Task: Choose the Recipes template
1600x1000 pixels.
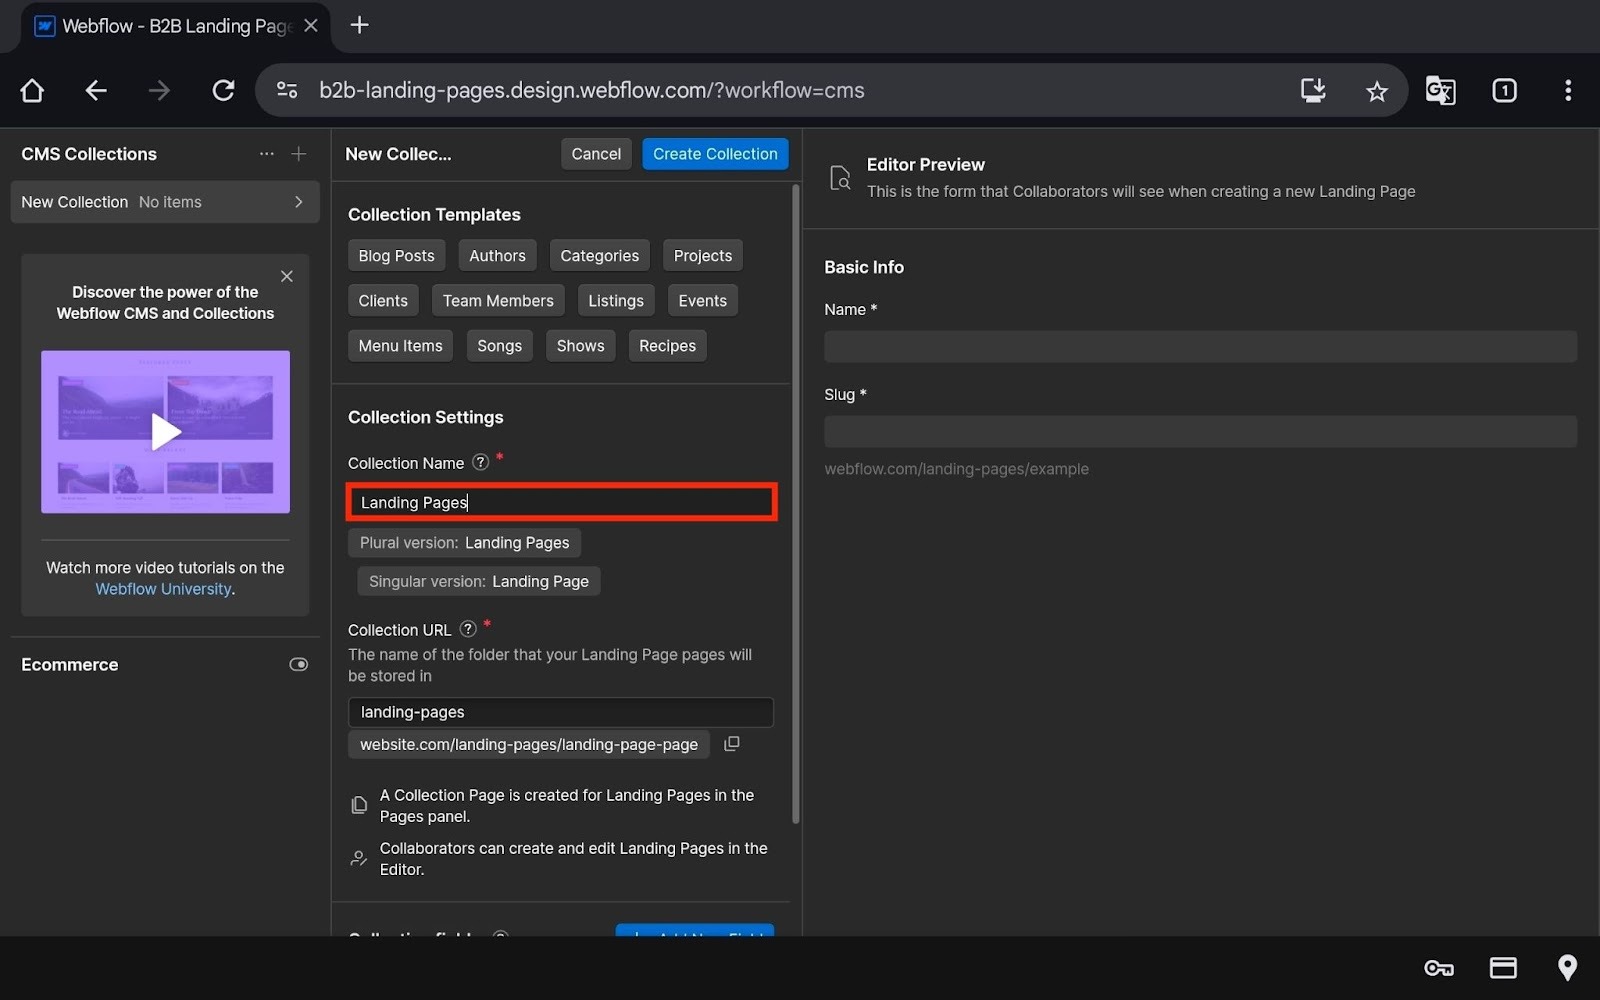Action: coord(667,346)
